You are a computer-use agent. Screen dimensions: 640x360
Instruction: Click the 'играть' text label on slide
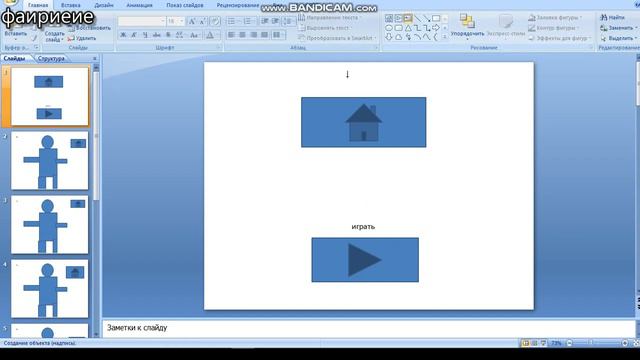[363, 227]
